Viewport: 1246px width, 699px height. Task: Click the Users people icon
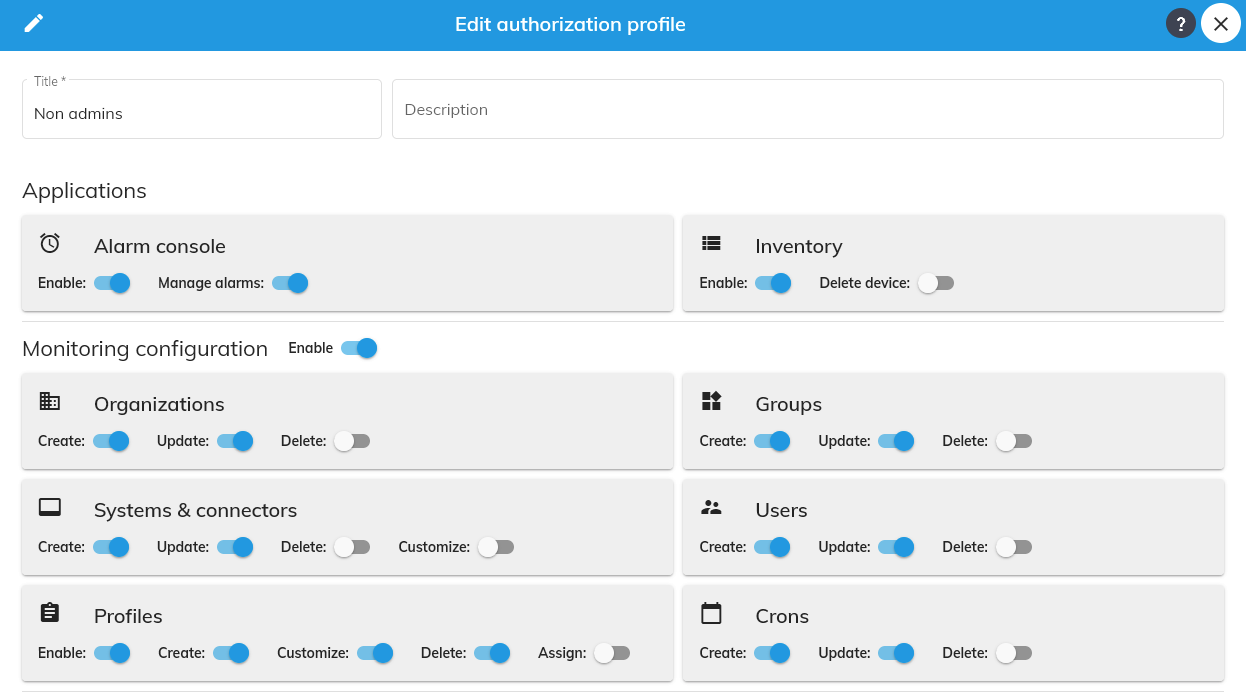point(711,507)
